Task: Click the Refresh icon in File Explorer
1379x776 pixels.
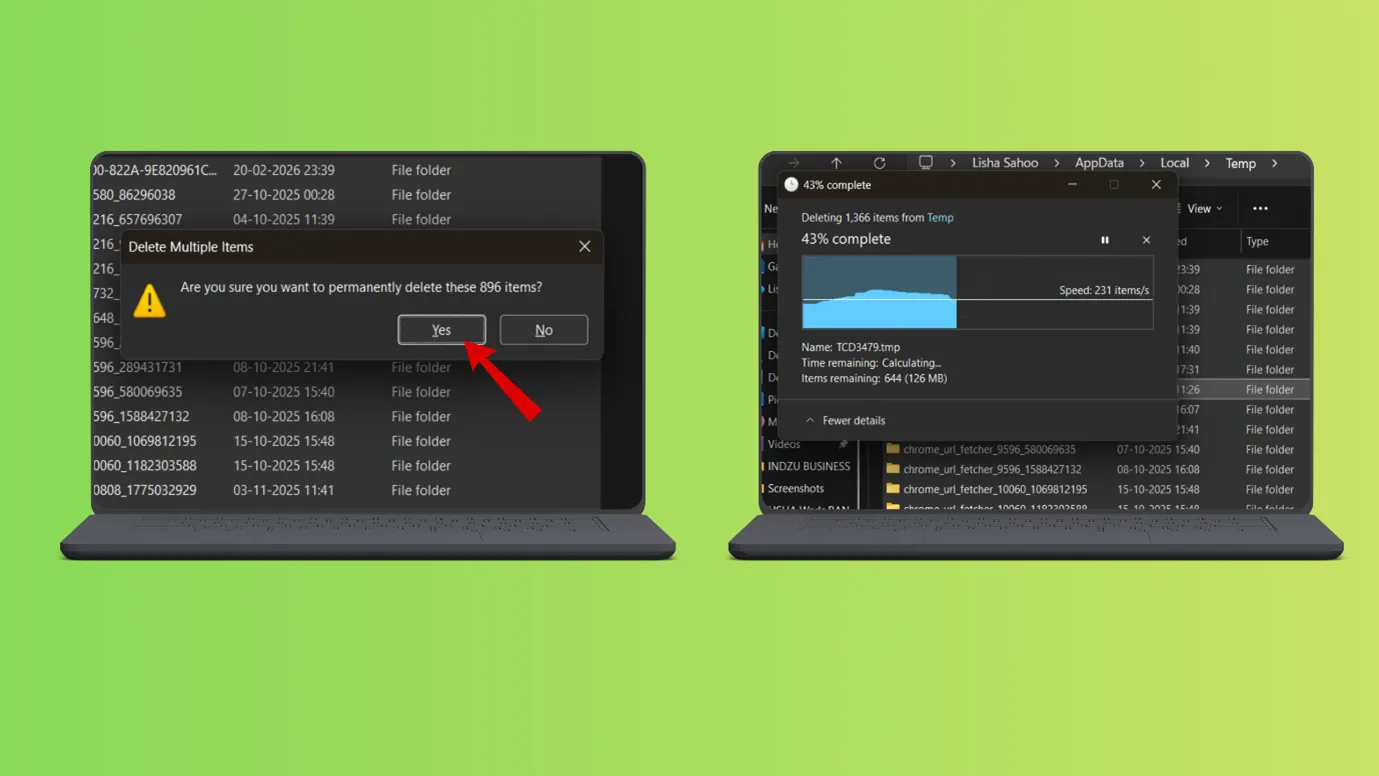Action: 879,163
